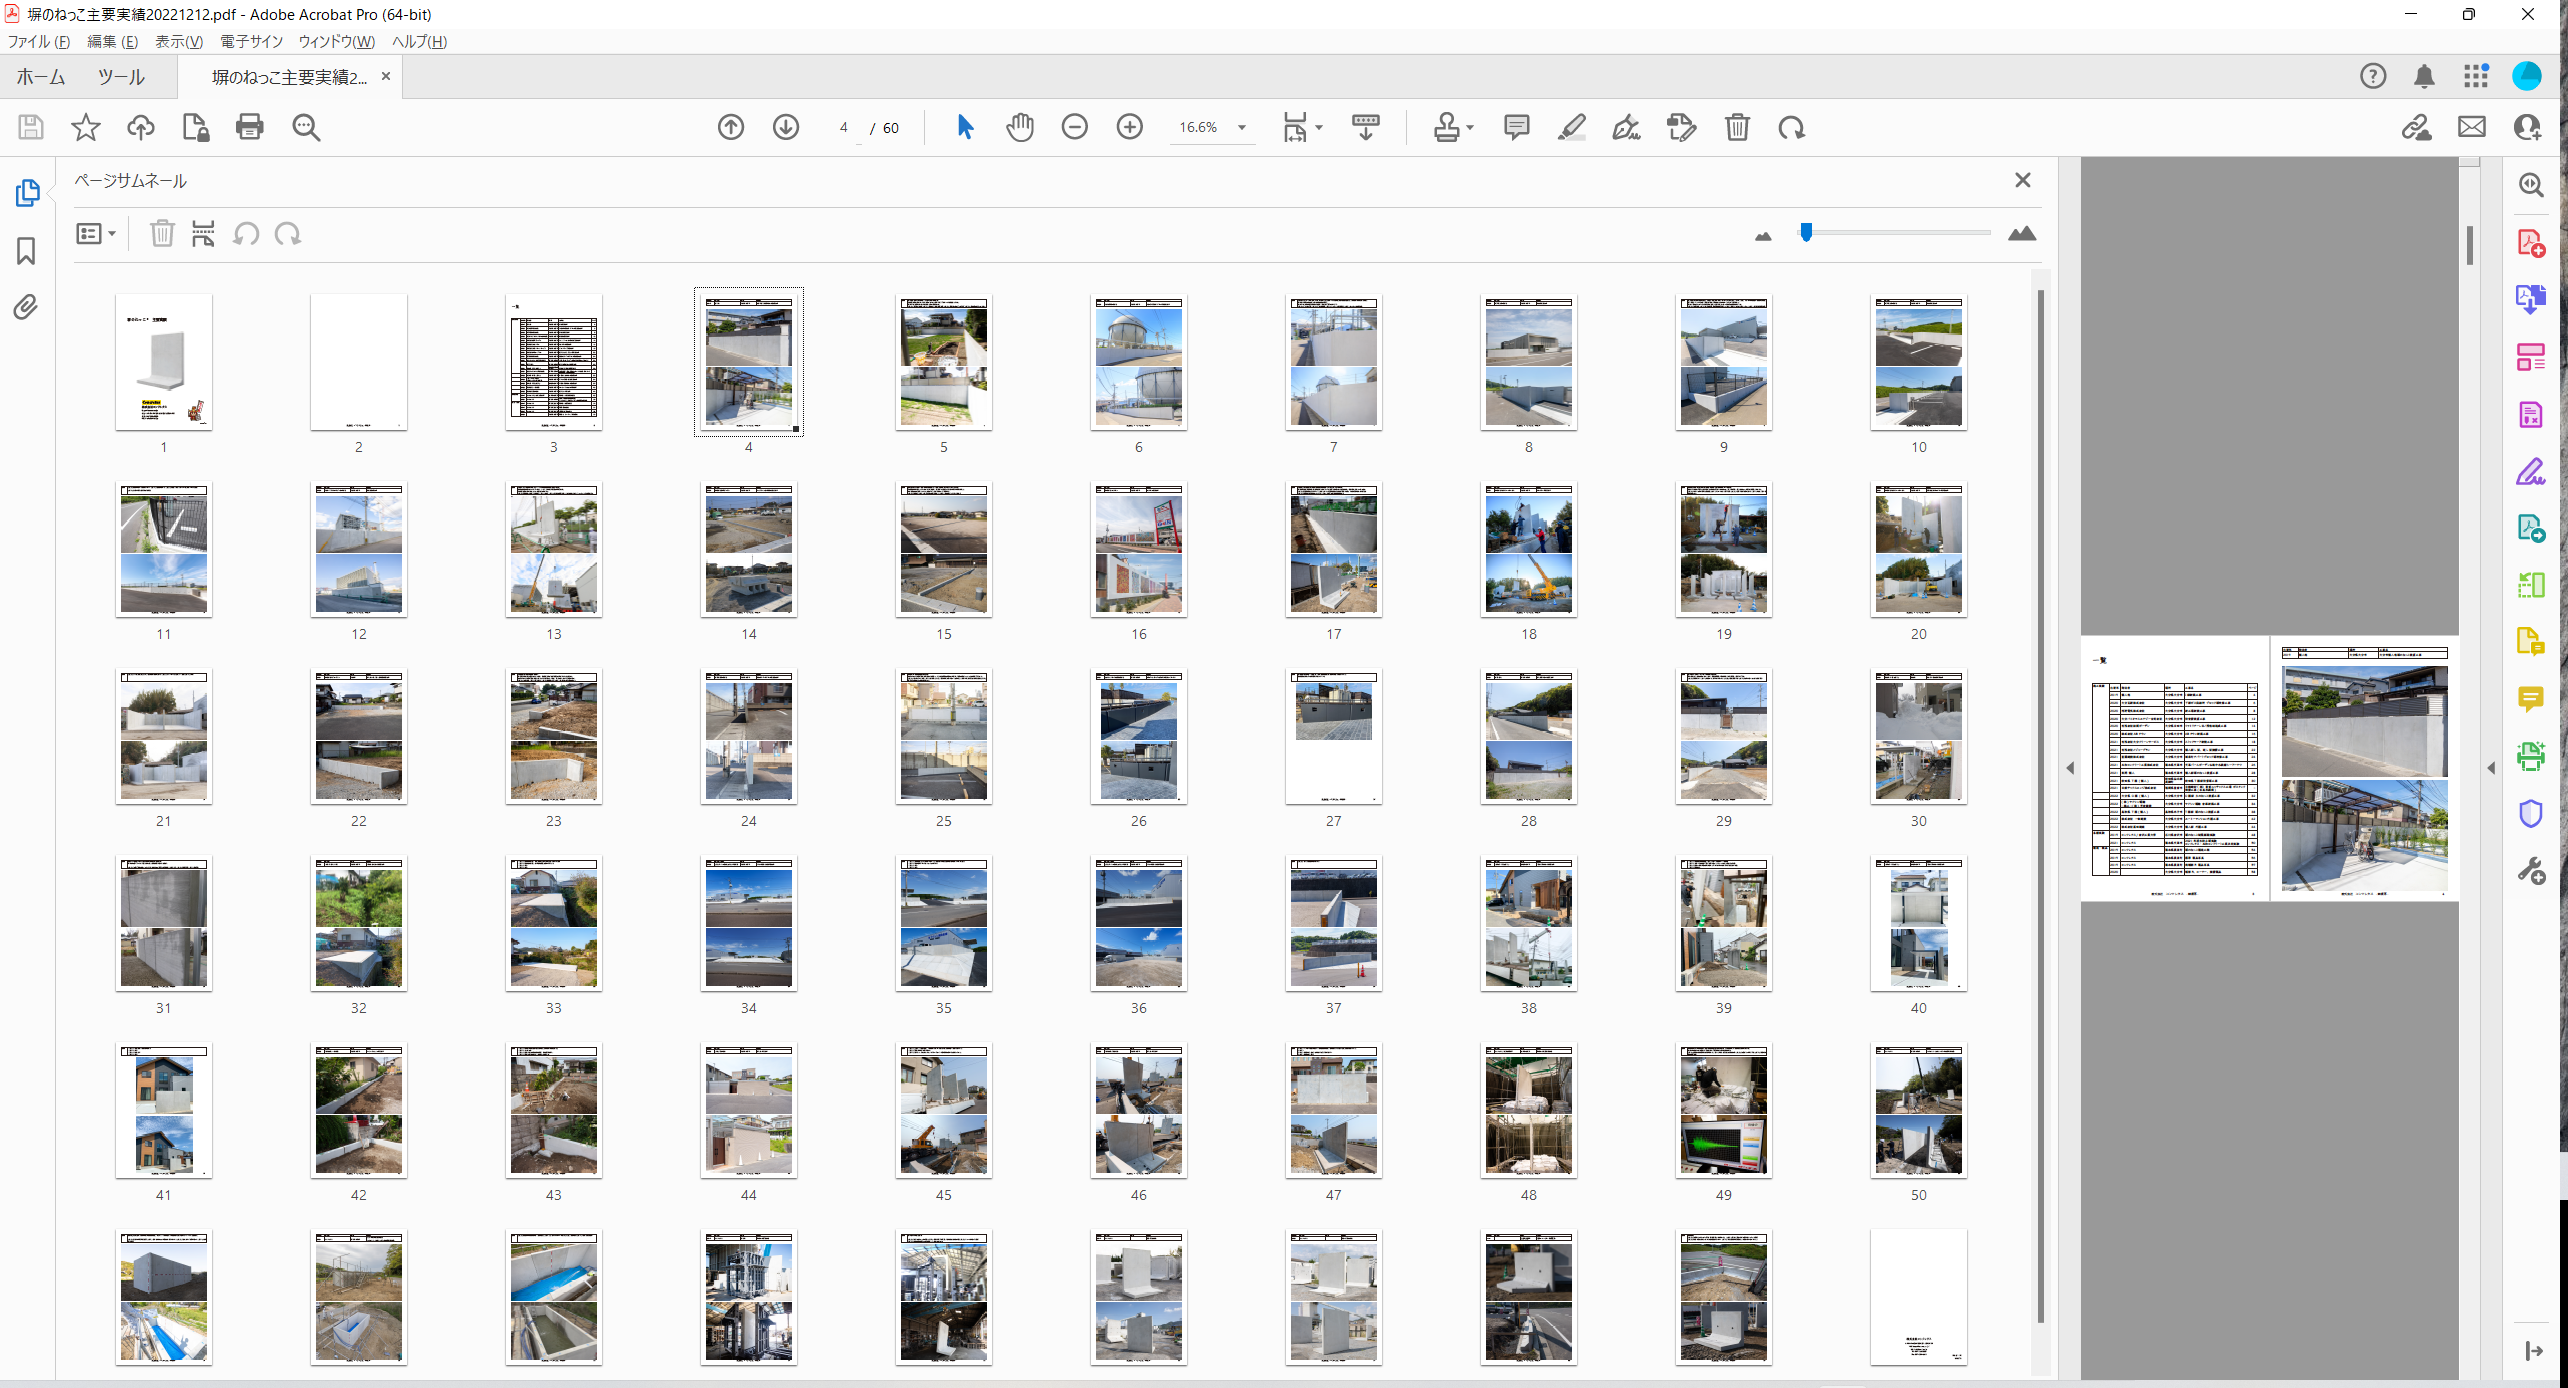This screenshot has width=2568, height=1388.
Task: Select page 27 thumbnail
Action: coord(1333,737)
